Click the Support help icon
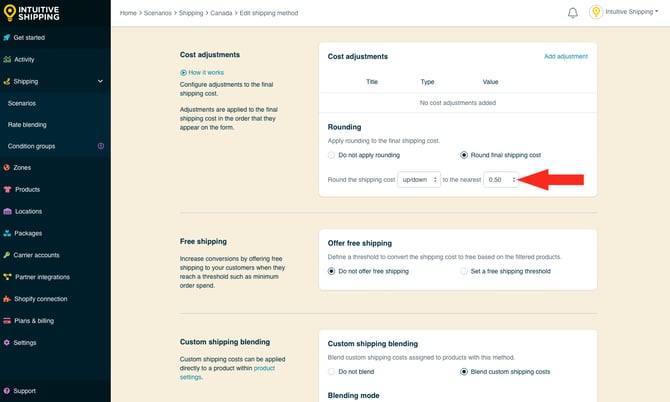The width and height of the screenshot is (670, 402). tap(8, 391)
